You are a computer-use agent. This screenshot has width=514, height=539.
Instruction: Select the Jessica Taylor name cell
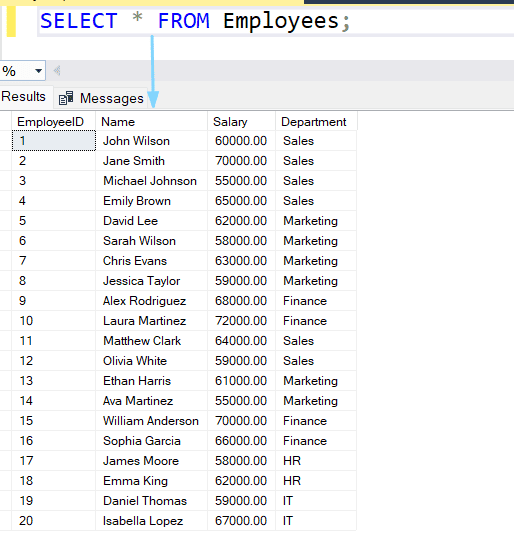[152, 281]
